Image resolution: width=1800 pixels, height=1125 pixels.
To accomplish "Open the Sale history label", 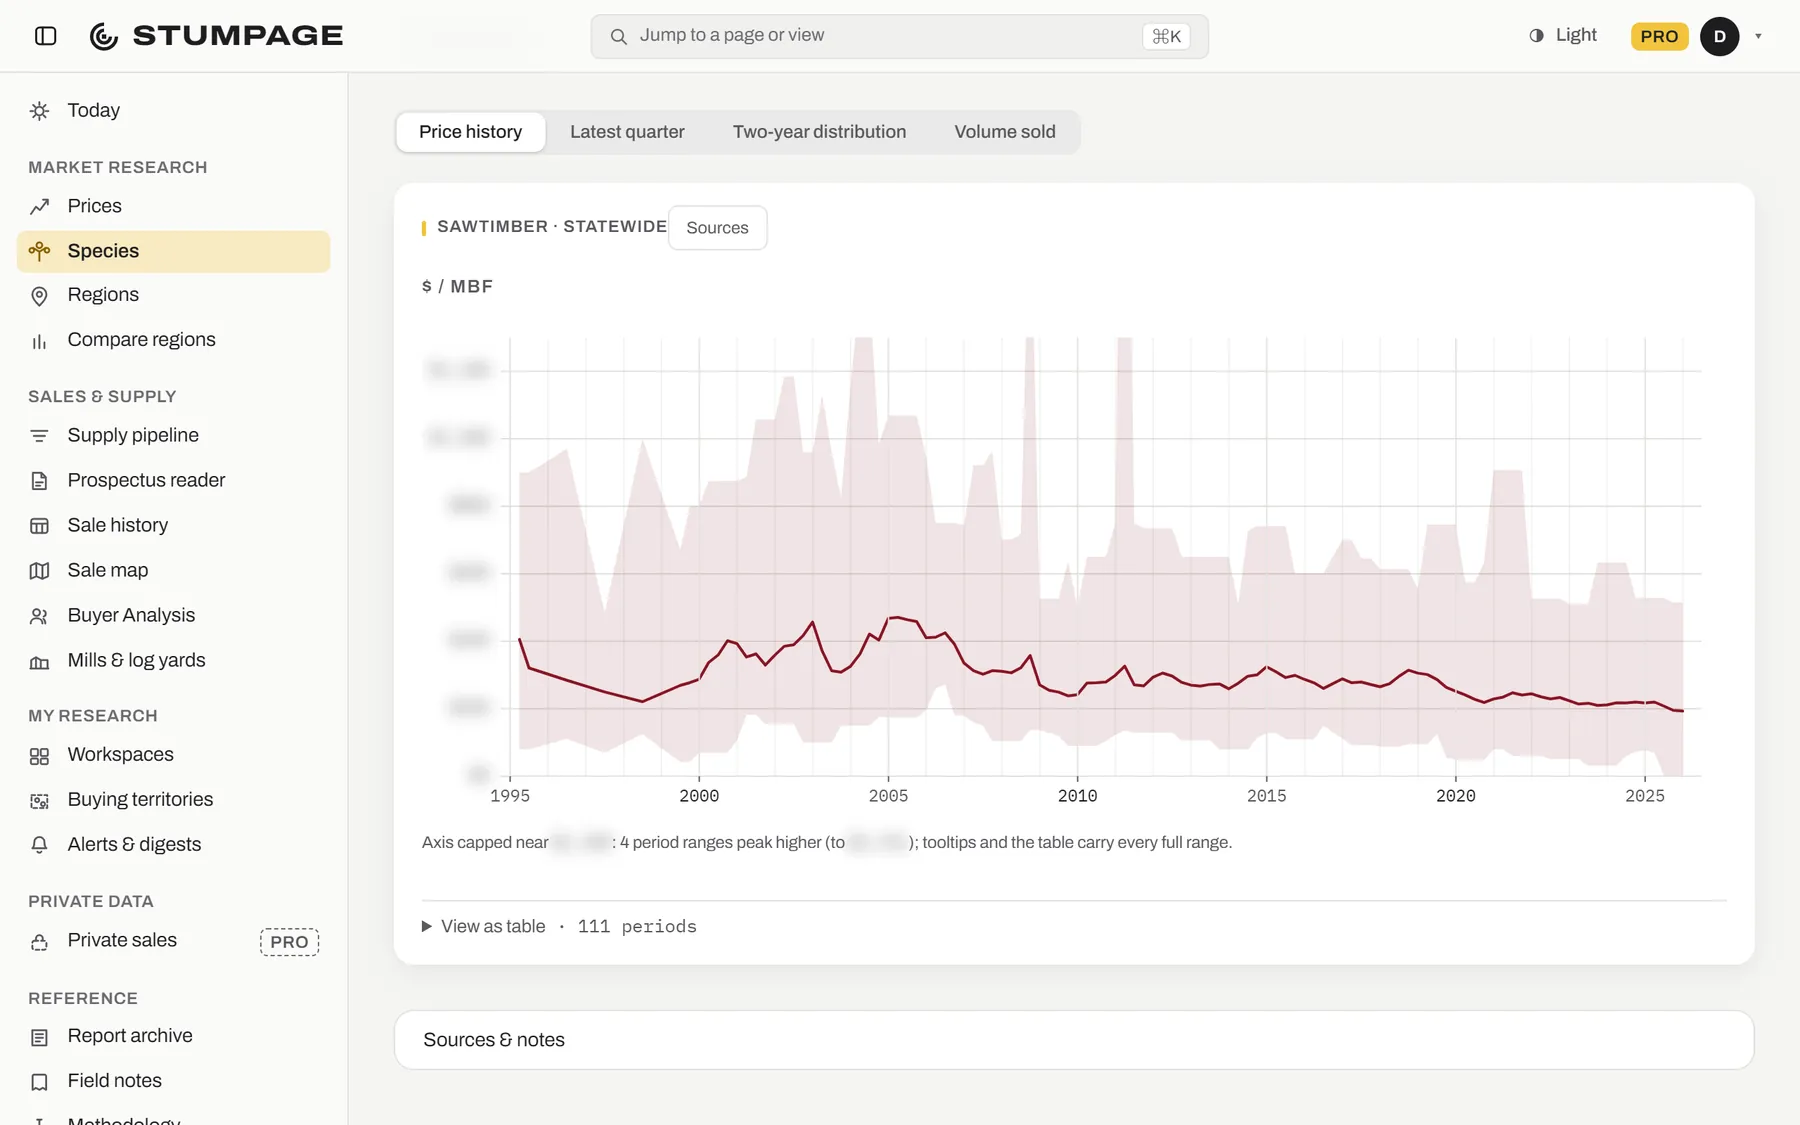I will tap(117, 525).
